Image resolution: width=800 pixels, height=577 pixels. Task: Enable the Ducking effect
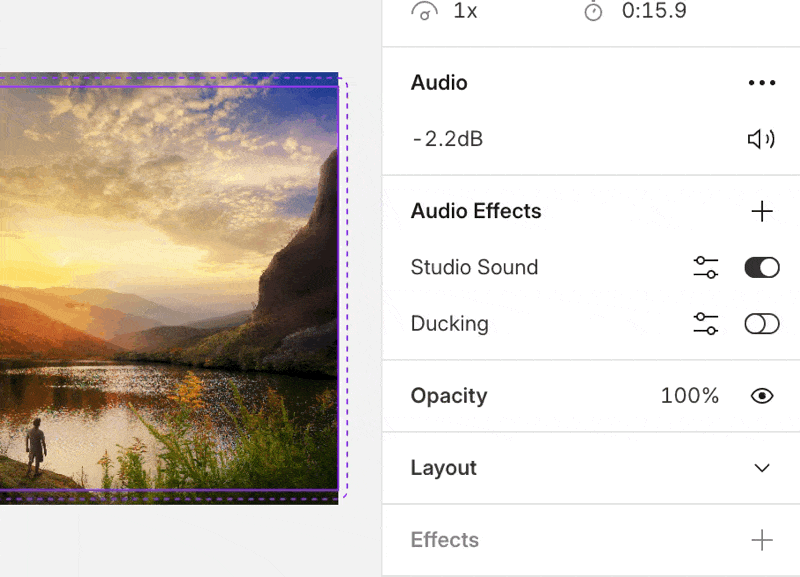[x=761, y=323]
